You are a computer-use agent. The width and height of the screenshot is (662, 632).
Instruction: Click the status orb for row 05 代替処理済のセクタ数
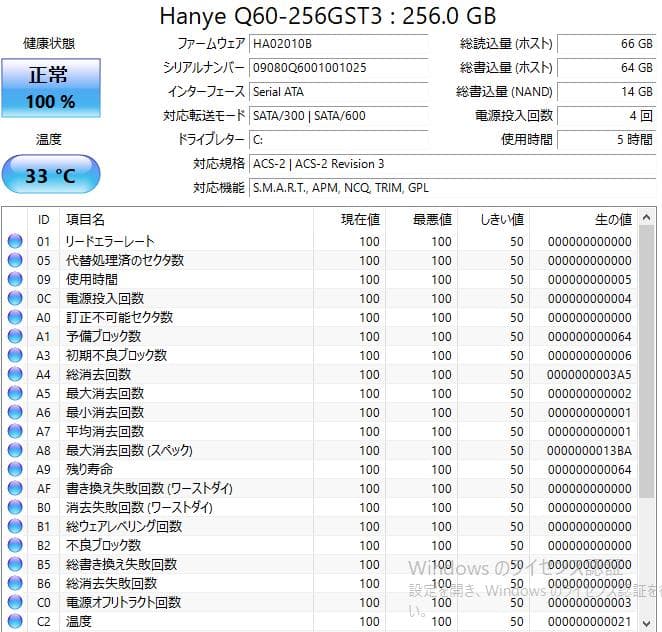[15, 260]
